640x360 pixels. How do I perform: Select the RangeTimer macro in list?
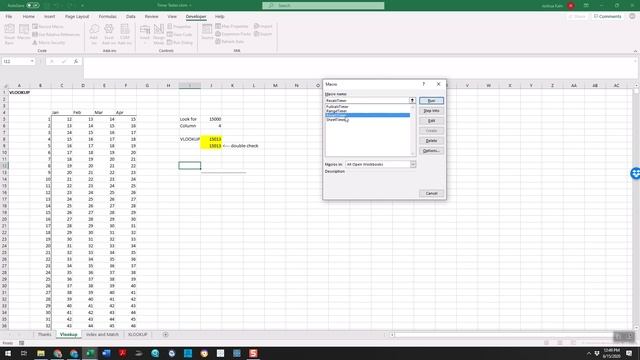[367, 111]
